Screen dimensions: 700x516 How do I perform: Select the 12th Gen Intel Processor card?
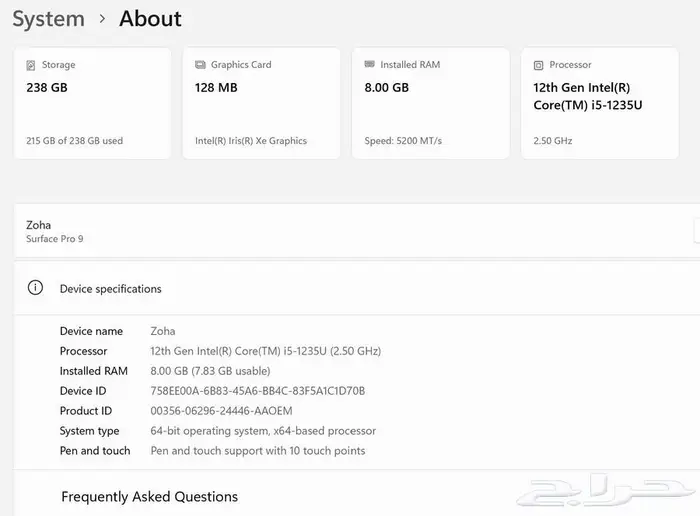click(x=600, y=103)
